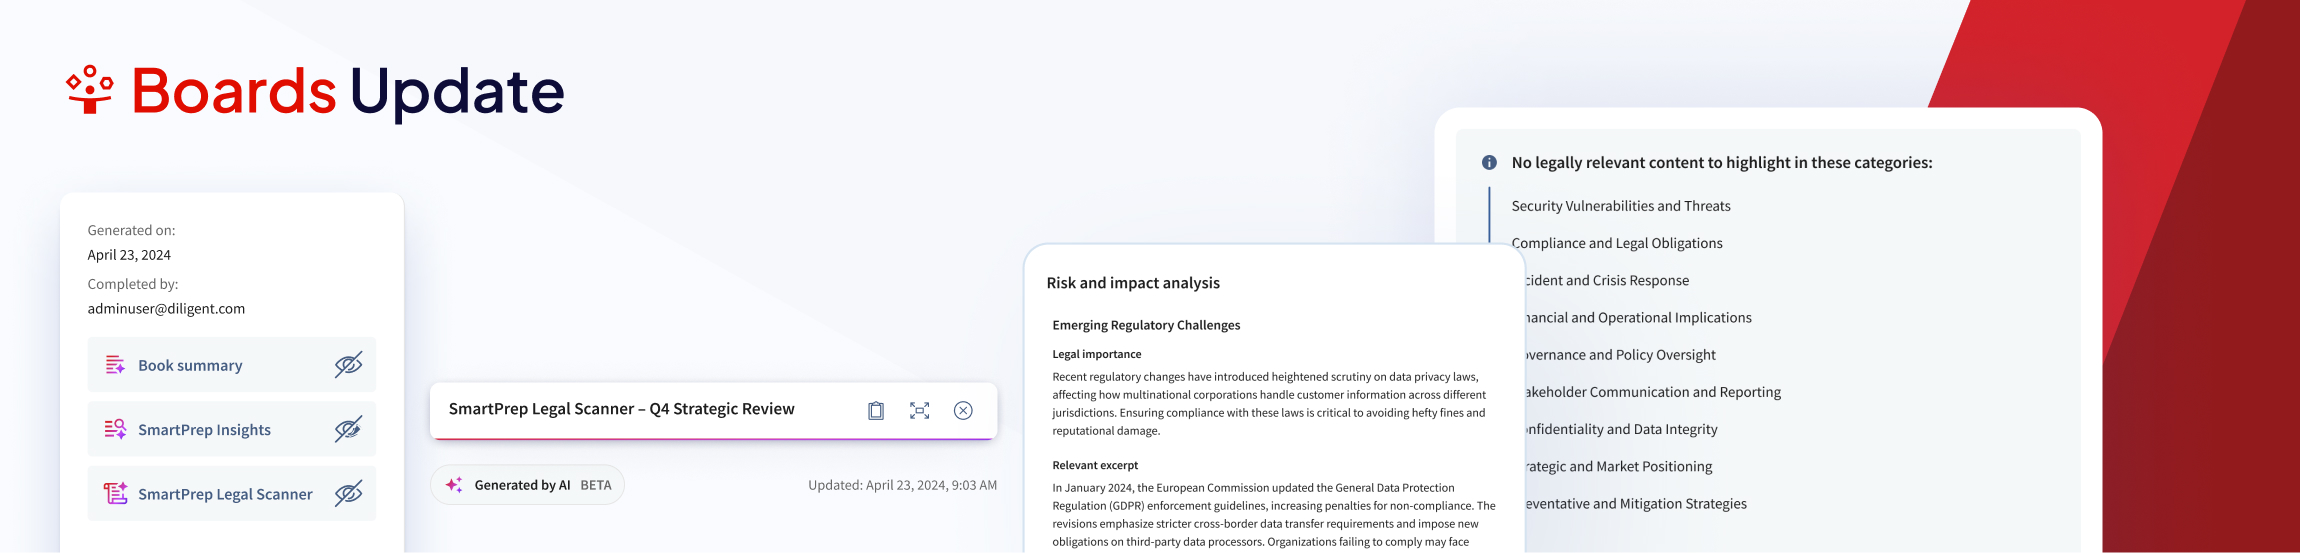Copy the Legal Scanner report to clipboard
This screenshot has width=2300, height=553.
[x=876, y=410]
